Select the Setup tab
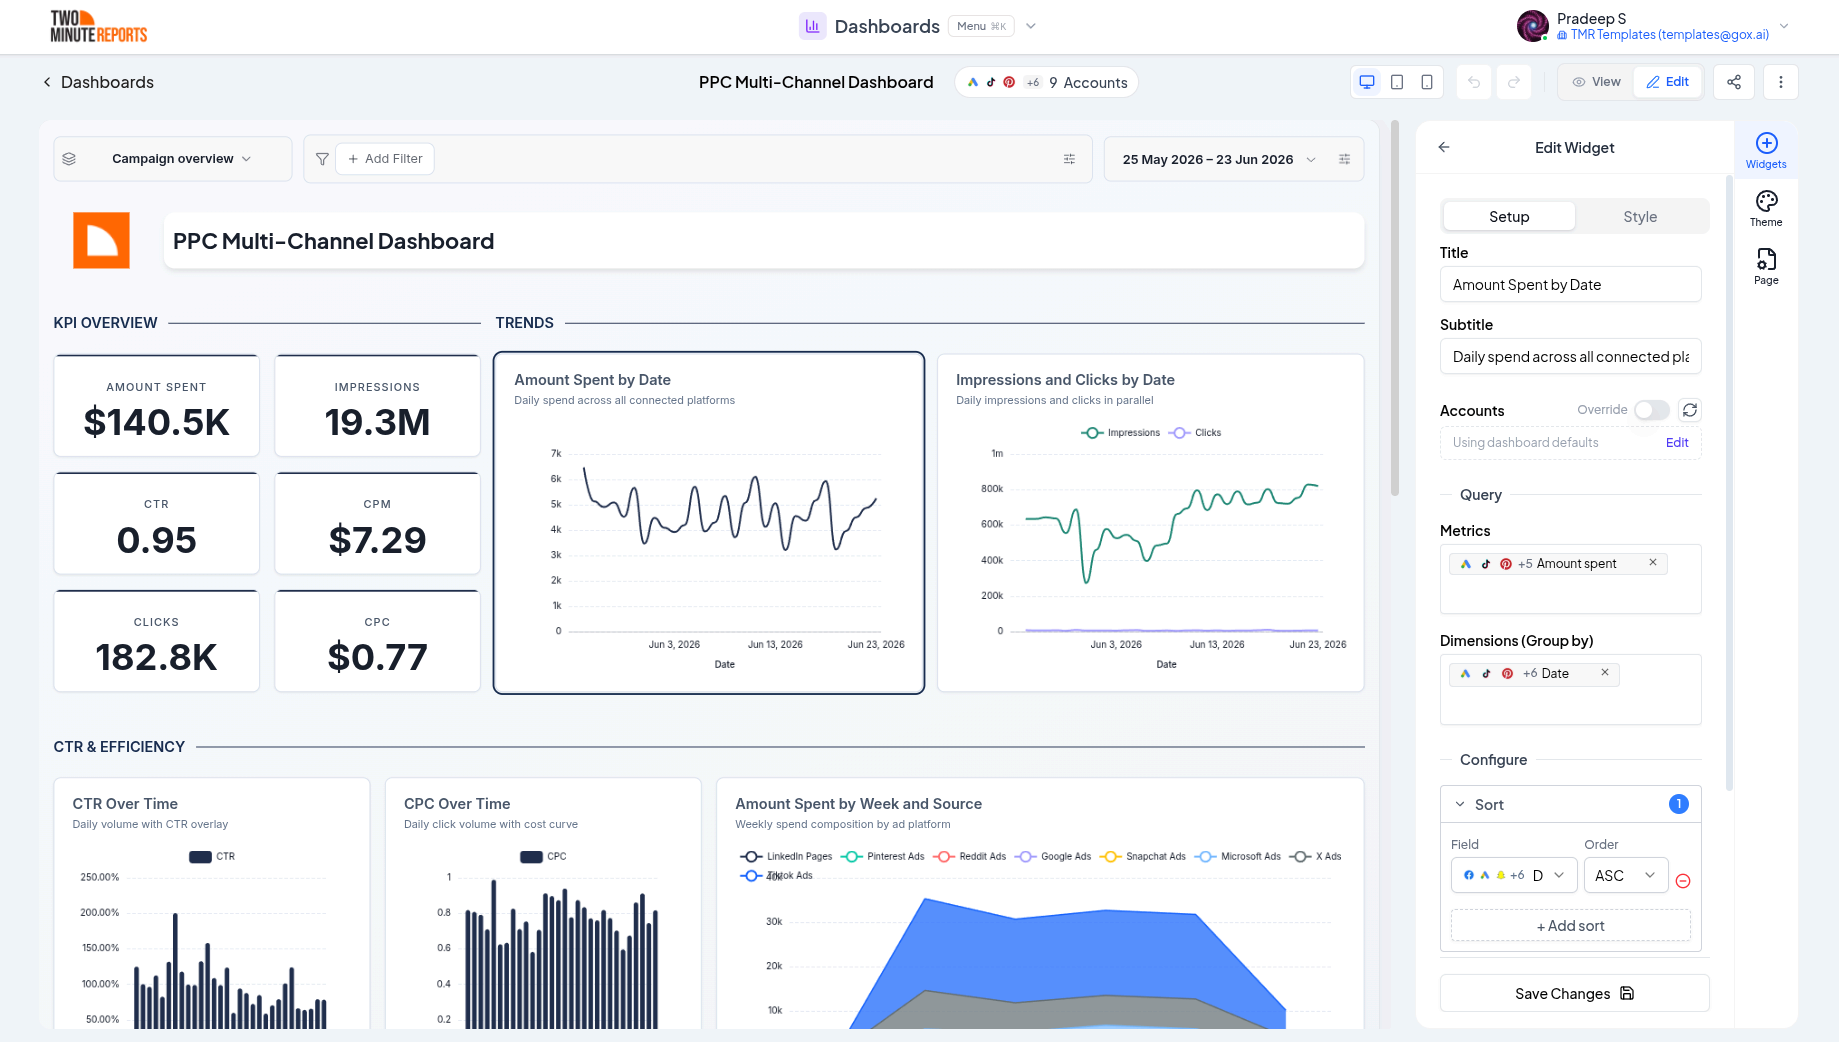The height and width of the screenshot is (1042, 1839). (x=1509, y=217)
